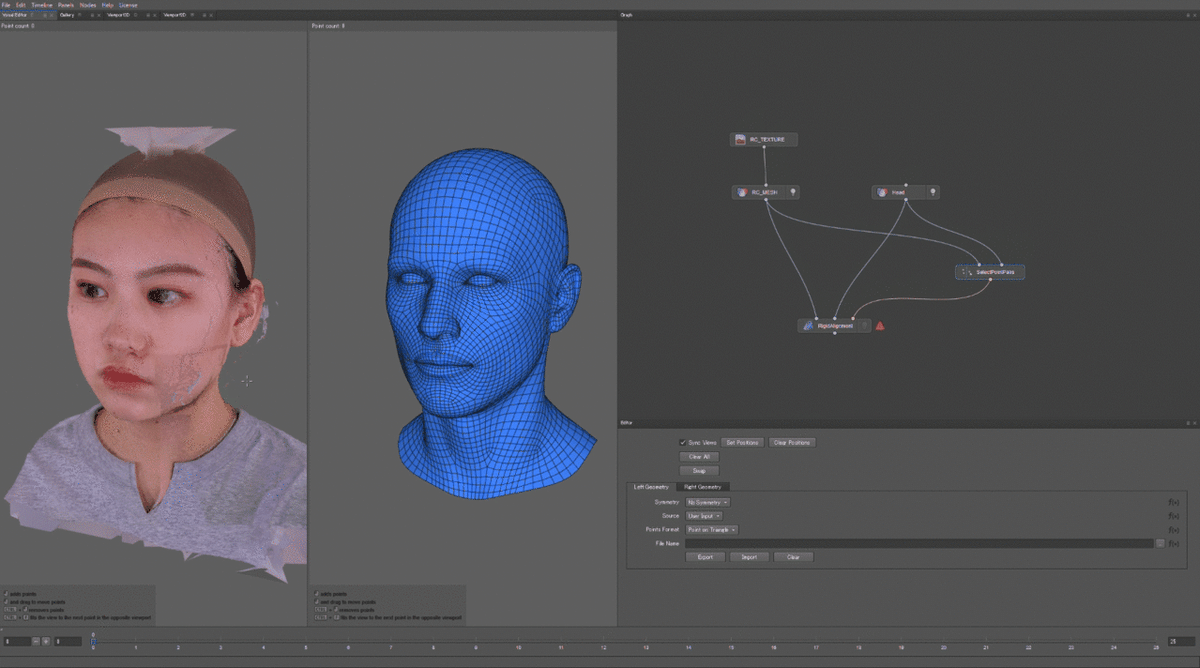Click the expression f(x) icon for Symmetry

pyautogui.click(x=1174, y=502)
